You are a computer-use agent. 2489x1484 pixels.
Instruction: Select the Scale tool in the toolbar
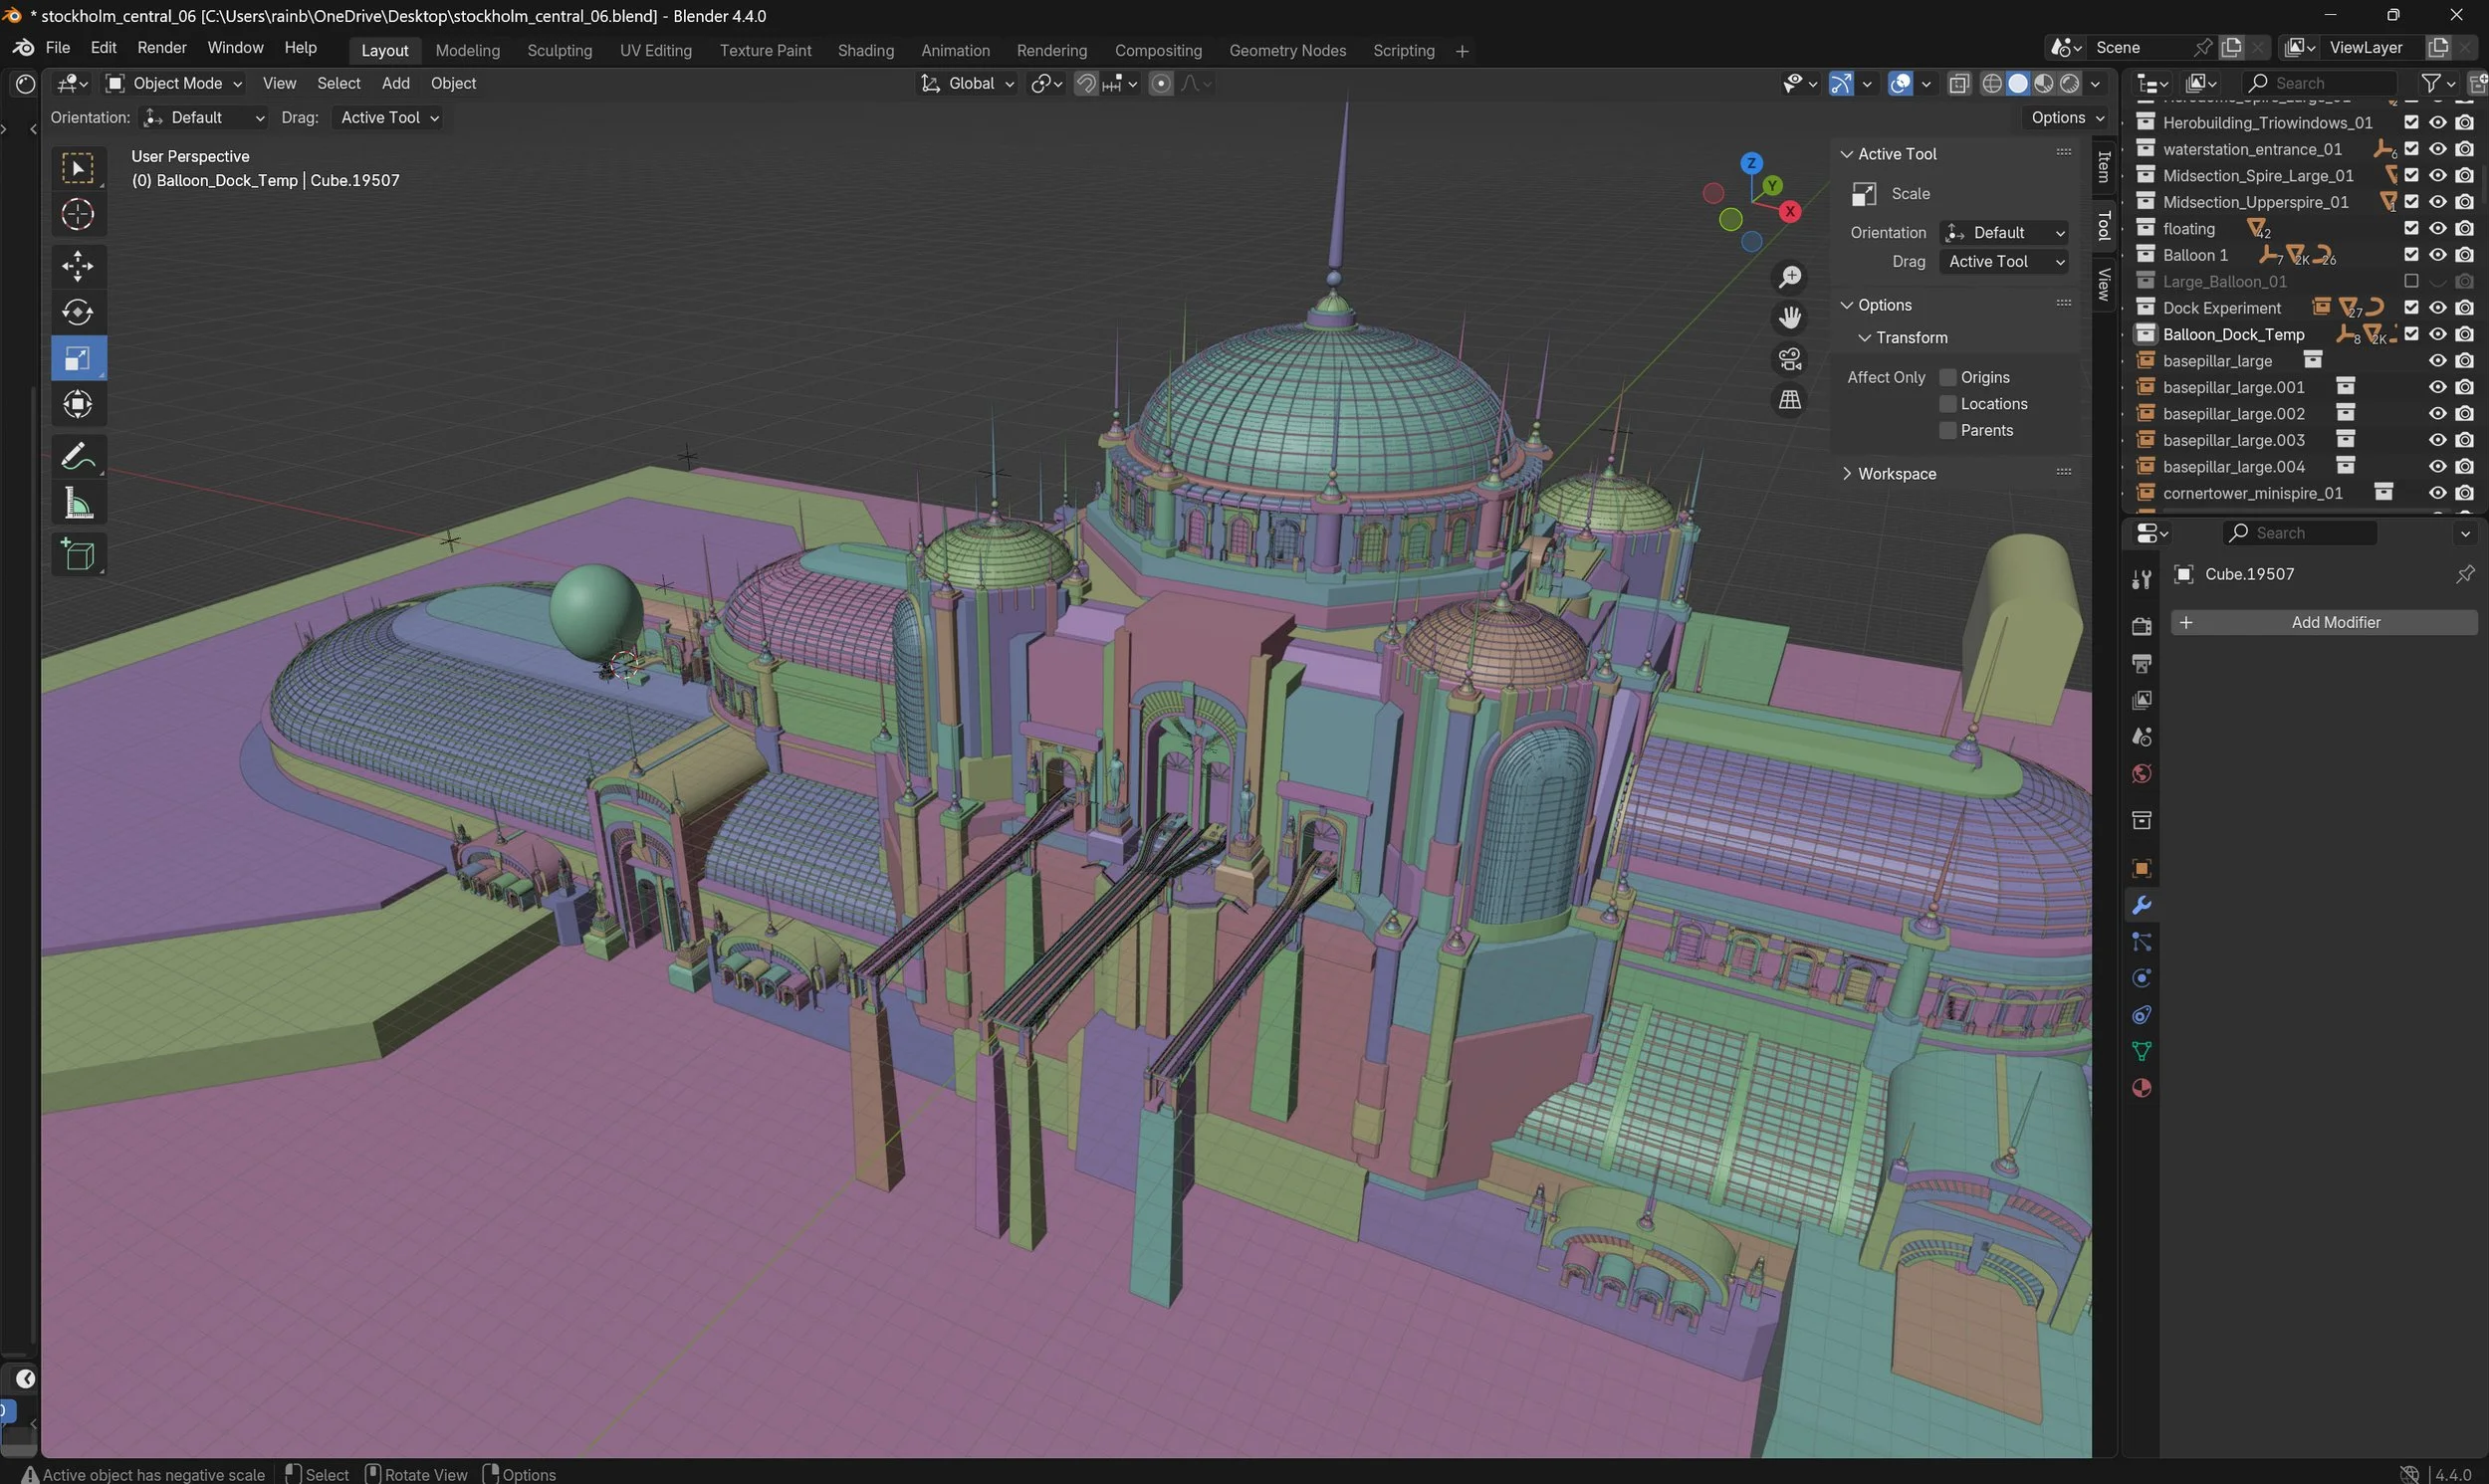coord(78,358)
